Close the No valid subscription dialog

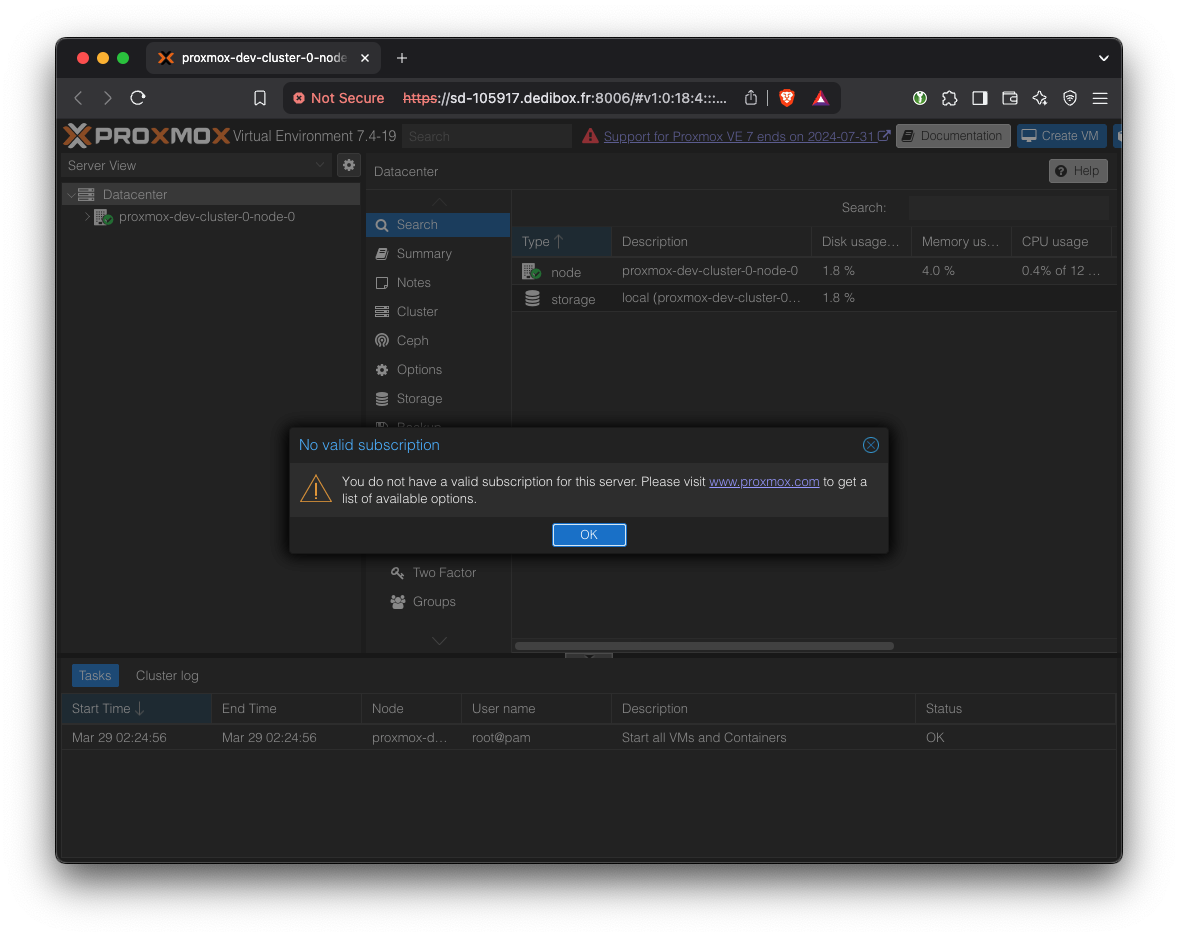coord(870,445)
